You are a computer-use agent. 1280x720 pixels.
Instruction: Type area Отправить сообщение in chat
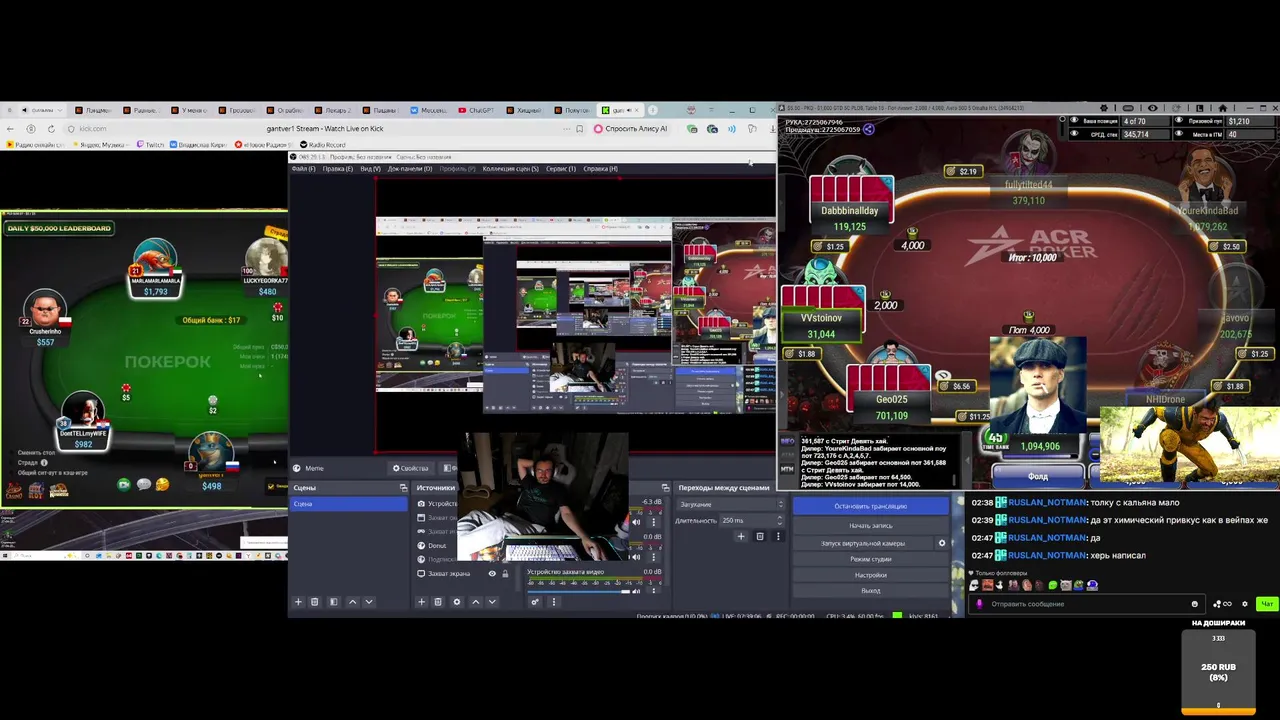coord(1085,604)
